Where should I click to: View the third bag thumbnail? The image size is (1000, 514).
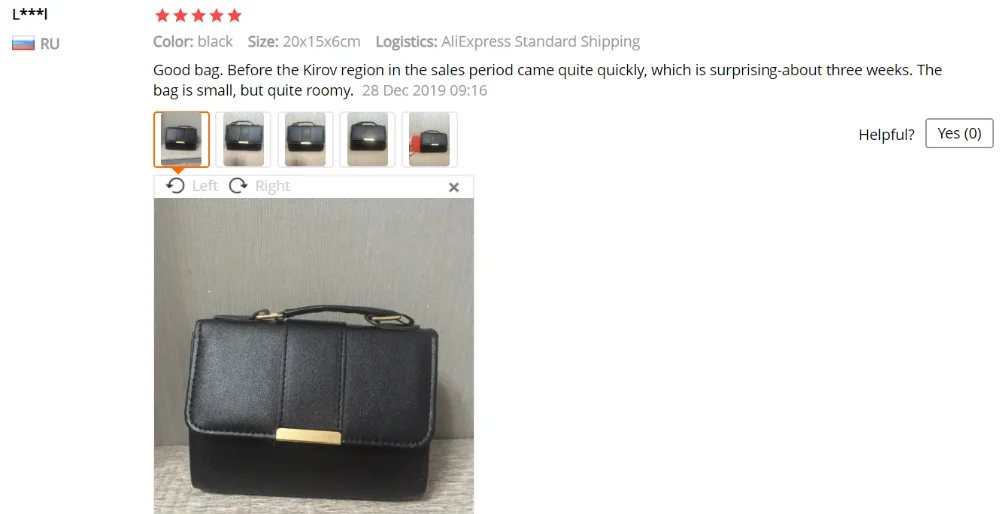(305, 140)
